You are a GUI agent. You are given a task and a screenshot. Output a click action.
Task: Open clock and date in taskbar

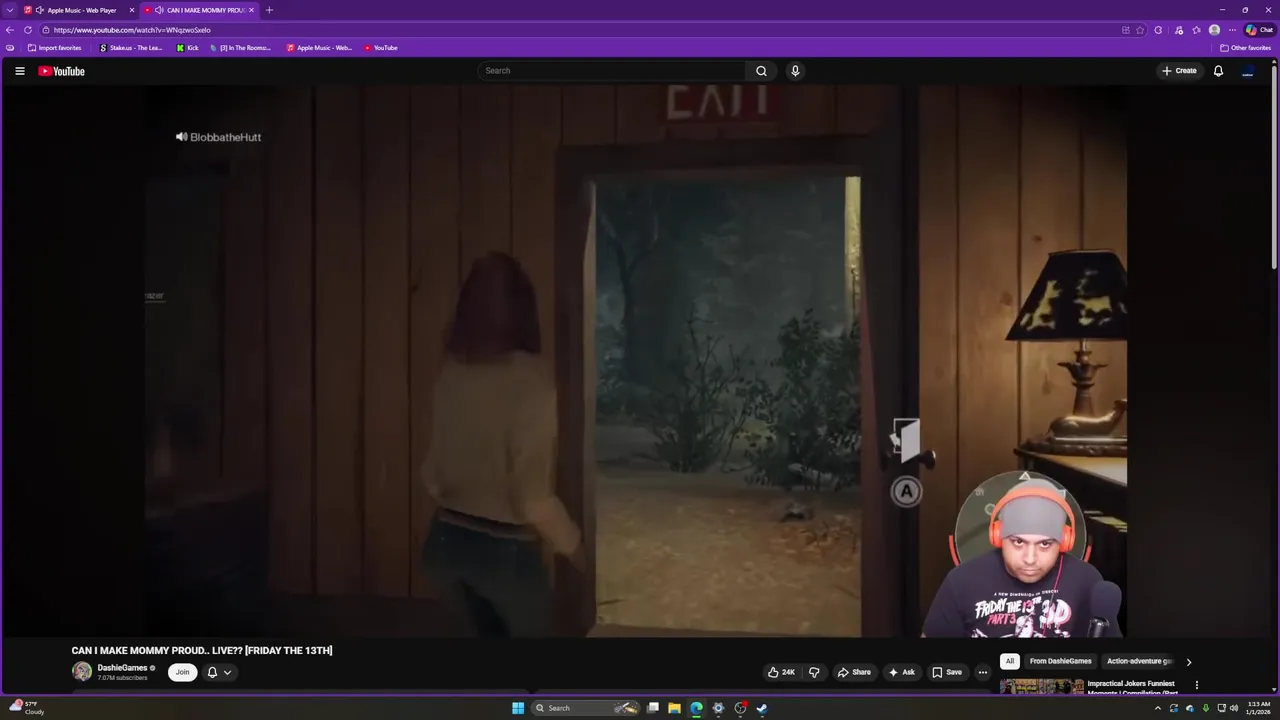tap(1258, 708)
